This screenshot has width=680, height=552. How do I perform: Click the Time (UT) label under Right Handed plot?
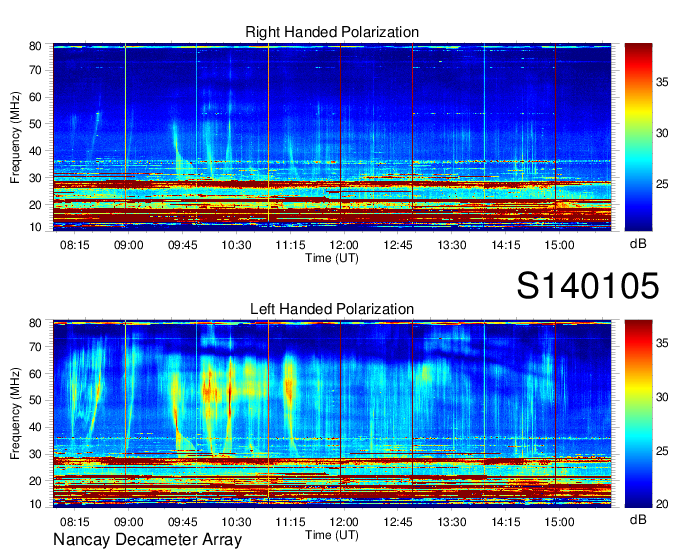click(x=332, y=258)
